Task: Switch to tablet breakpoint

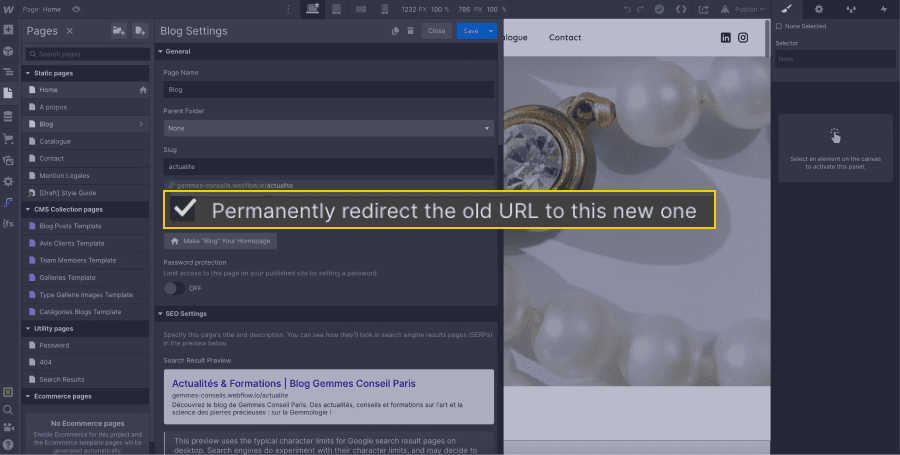Action: pyautogui.click(x=336, y=9)
